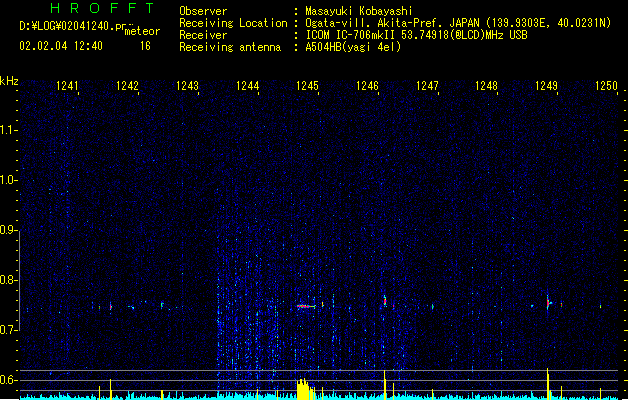This screenshot has width=629, height=400.
Task: Click the 1247 time axis marker
Action: [427, 85]
